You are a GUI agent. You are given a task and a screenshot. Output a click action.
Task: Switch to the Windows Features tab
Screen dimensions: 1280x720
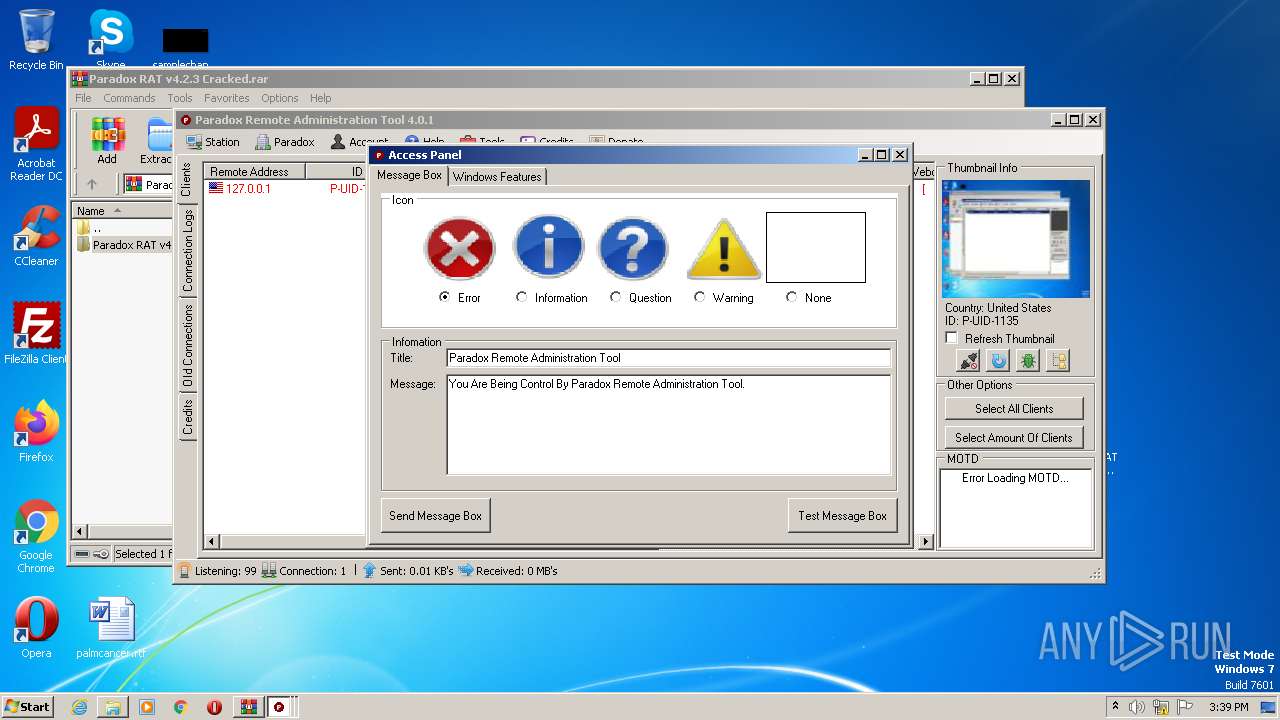pos(497,177)
